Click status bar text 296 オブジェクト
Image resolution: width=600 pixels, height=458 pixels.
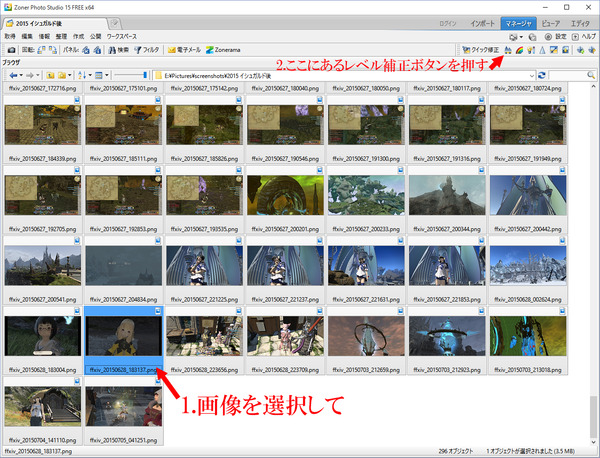click(x=456, y=451)
